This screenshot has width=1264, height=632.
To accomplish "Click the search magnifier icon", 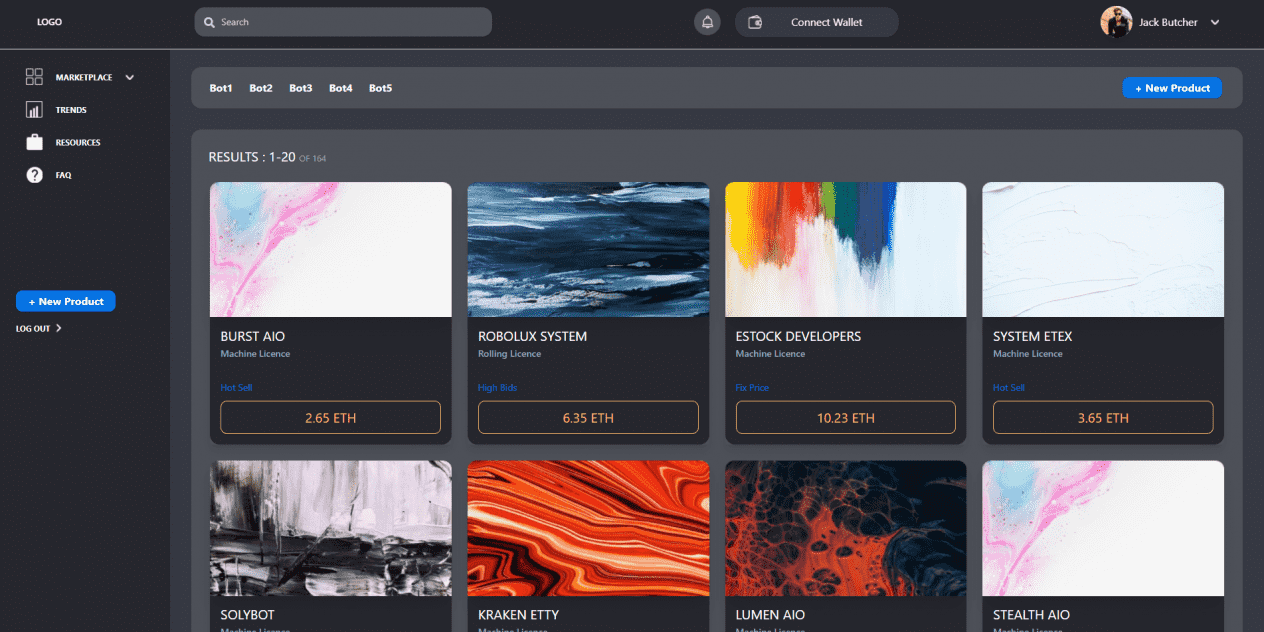I will [209, 22].
